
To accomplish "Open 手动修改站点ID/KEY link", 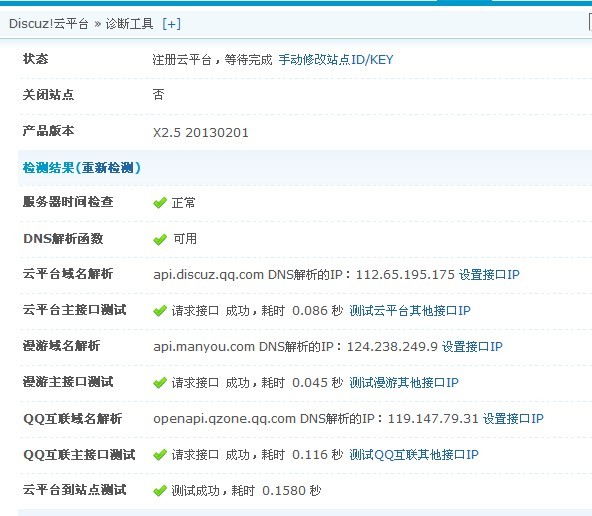I will pos(336,60).
